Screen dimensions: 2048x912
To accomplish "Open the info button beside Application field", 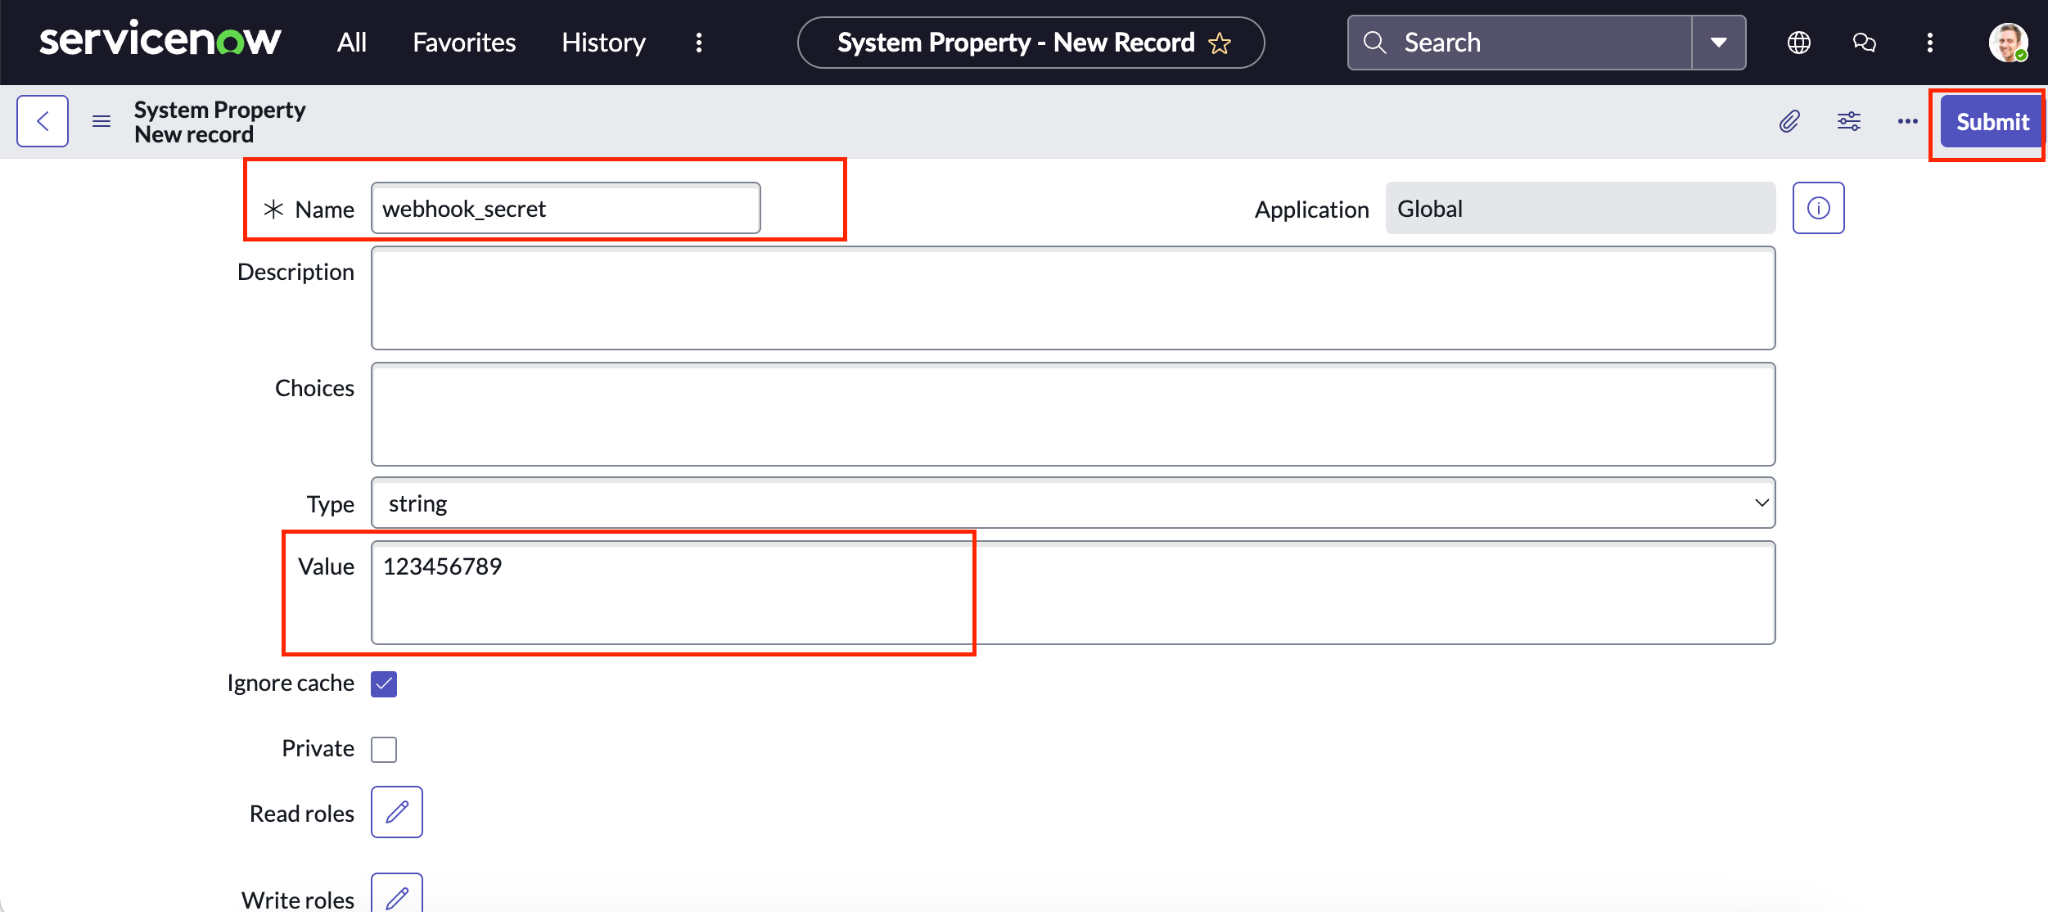I will [x=1818, y=207].
